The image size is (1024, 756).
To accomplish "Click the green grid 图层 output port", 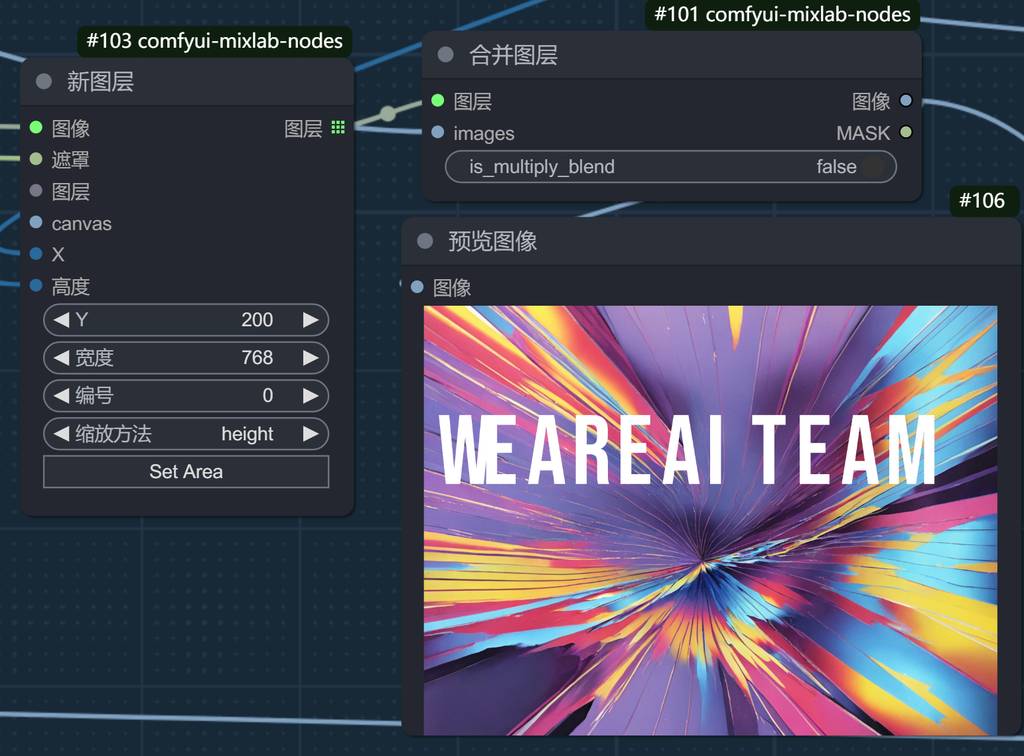I will click(x=338, y=127).
